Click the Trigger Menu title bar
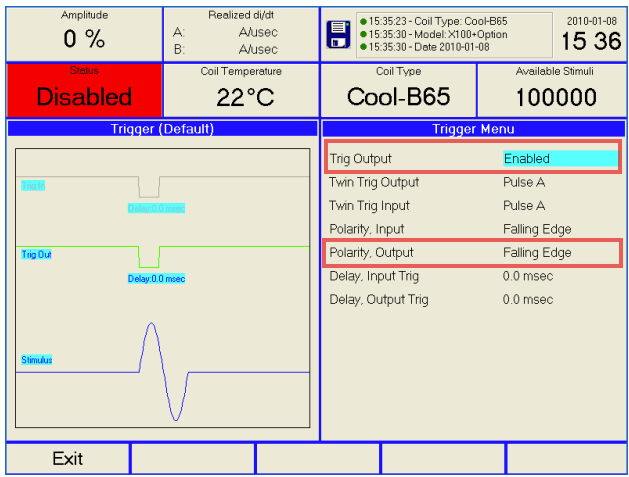The image size is (629, 477). click(473, 129)
